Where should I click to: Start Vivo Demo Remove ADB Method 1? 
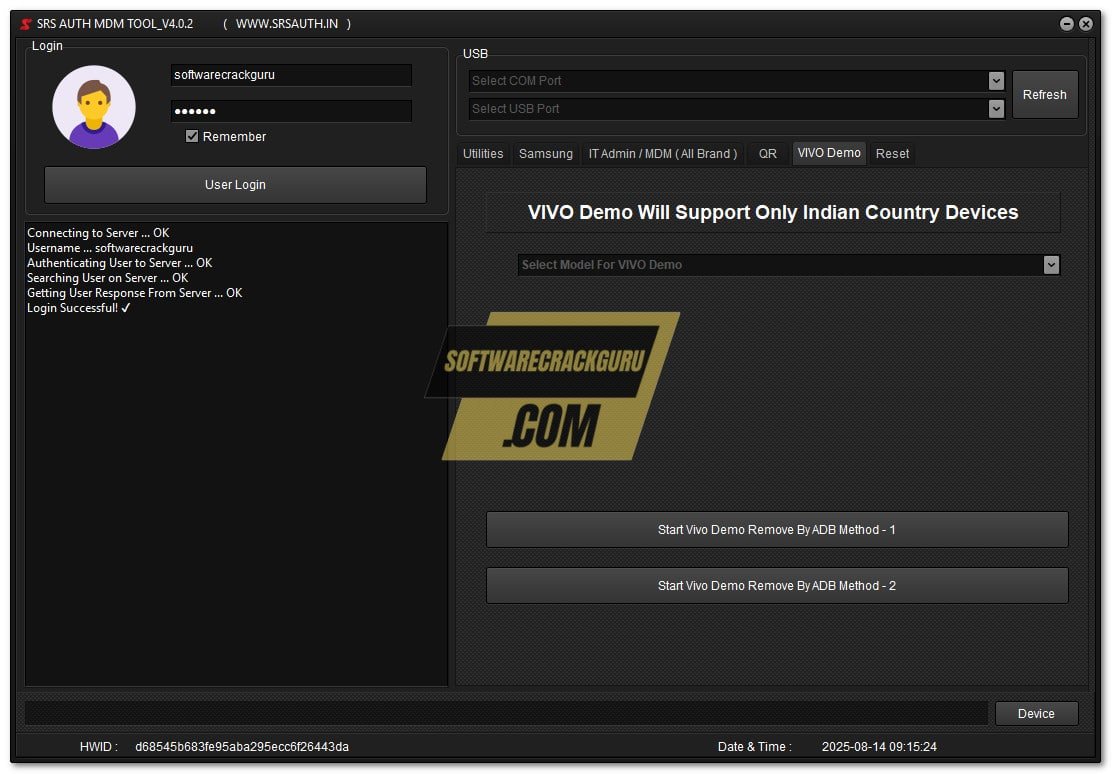click(776, 530)
